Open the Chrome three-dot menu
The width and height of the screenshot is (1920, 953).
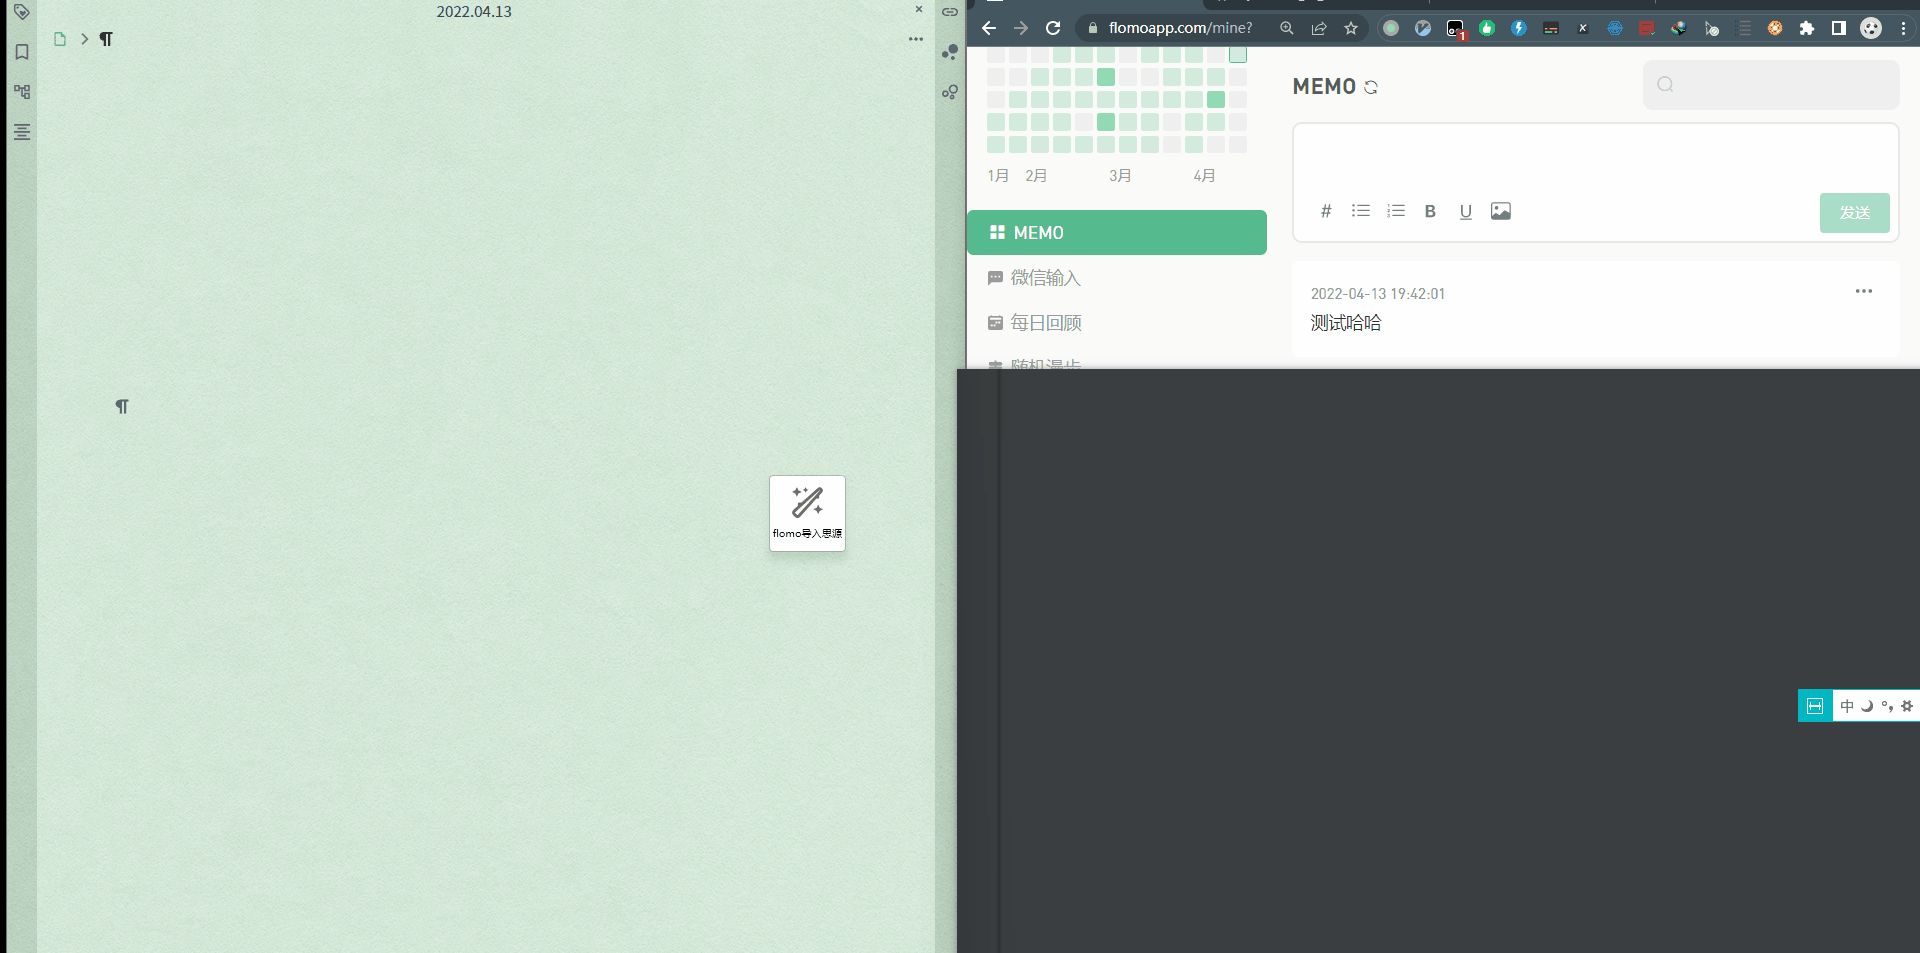(x=1903, y=28)
